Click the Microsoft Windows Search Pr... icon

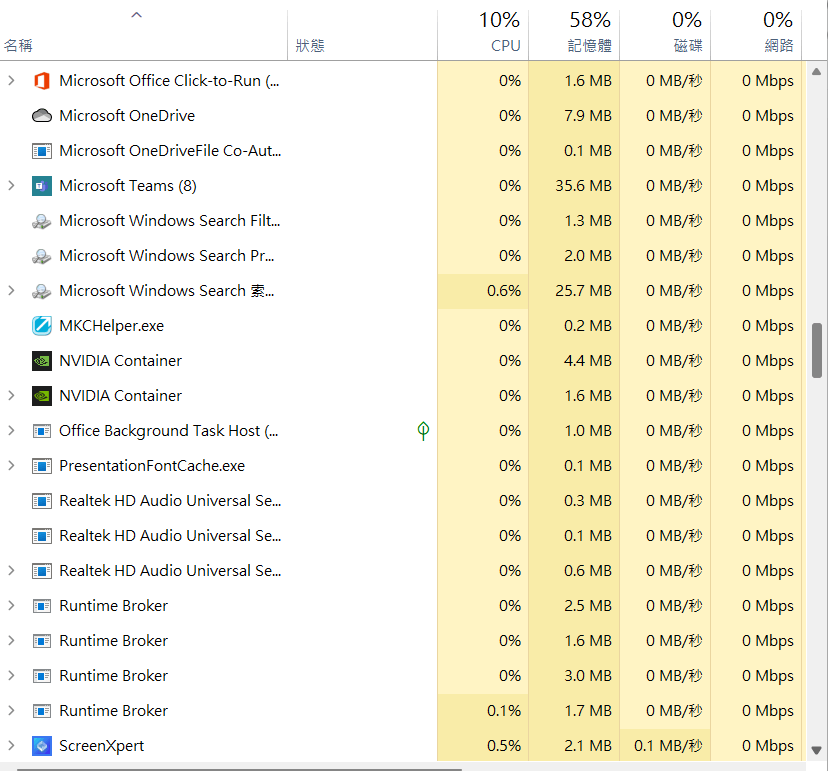pos(42,256)
